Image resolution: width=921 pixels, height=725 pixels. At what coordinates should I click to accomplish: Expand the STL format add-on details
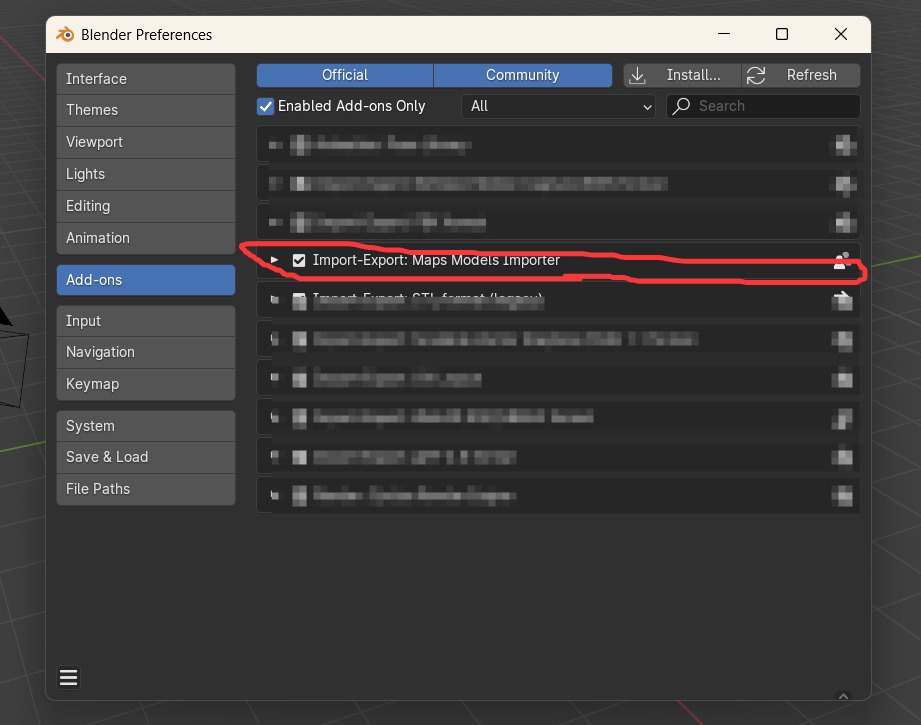pos(274,299)
